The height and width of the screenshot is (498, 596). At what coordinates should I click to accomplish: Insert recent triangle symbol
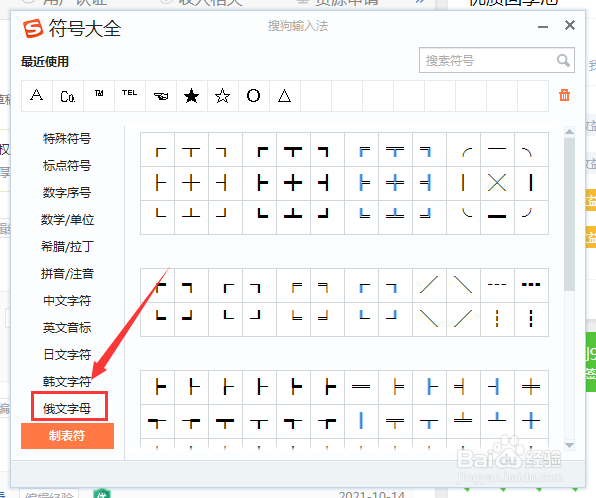(x=285, y=96)
